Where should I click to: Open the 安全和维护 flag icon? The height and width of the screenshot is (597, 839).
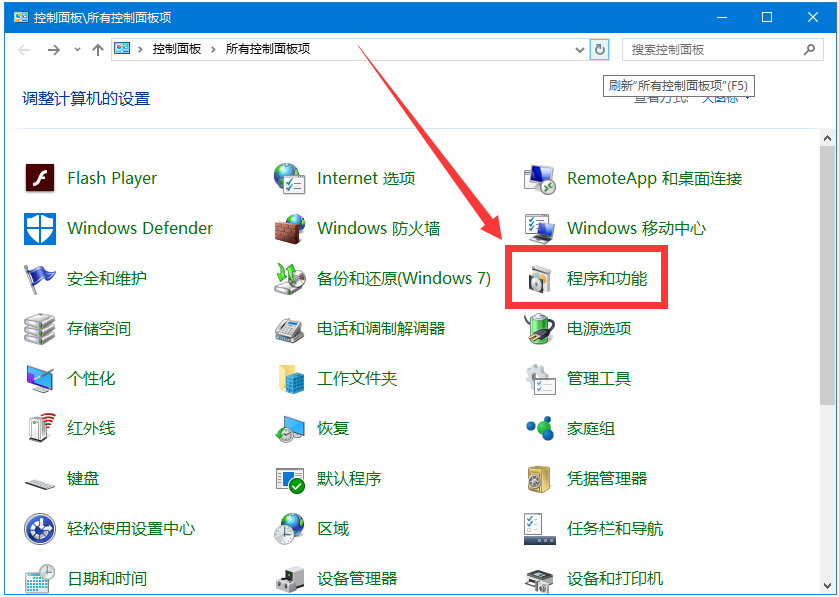pos(40,279)
